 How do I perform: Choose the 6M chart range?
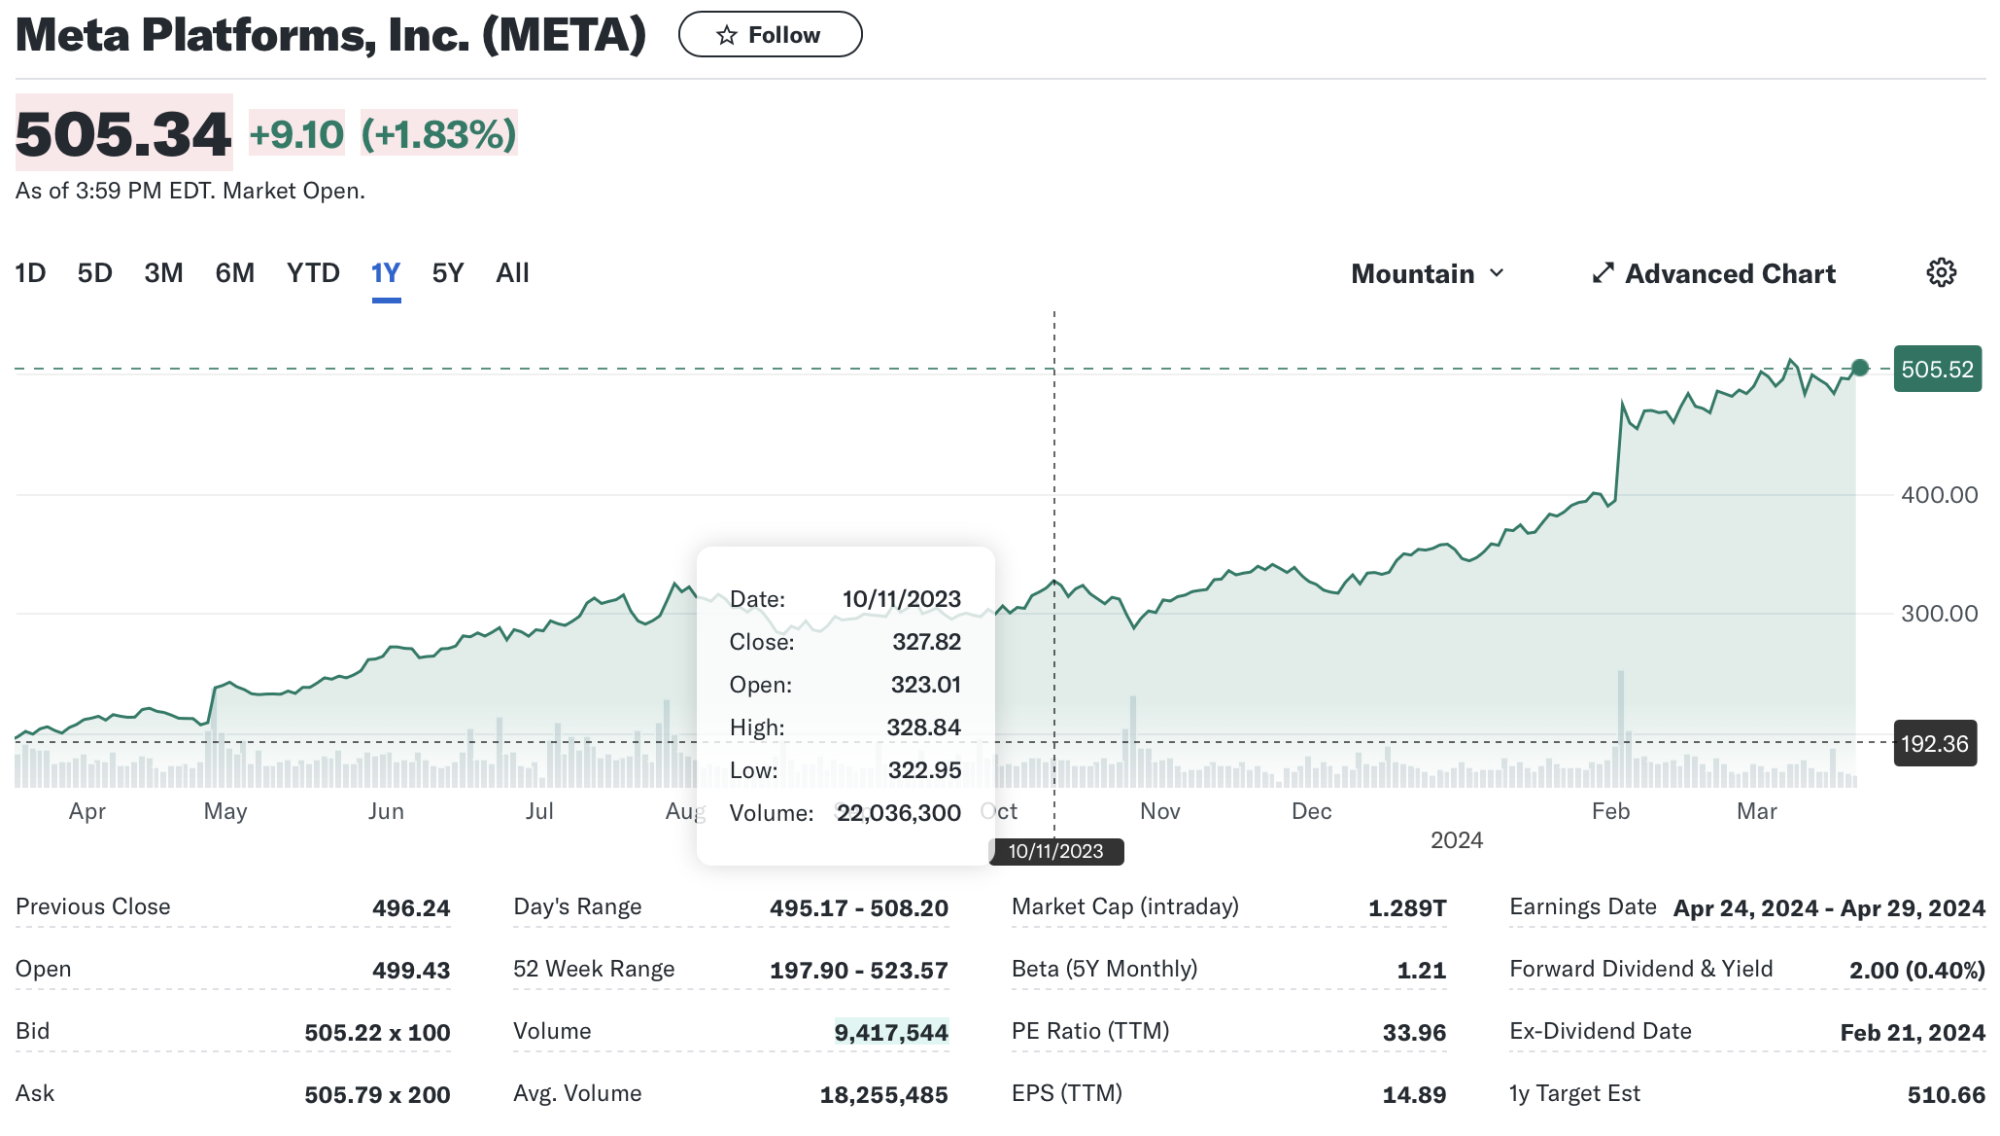234,273
